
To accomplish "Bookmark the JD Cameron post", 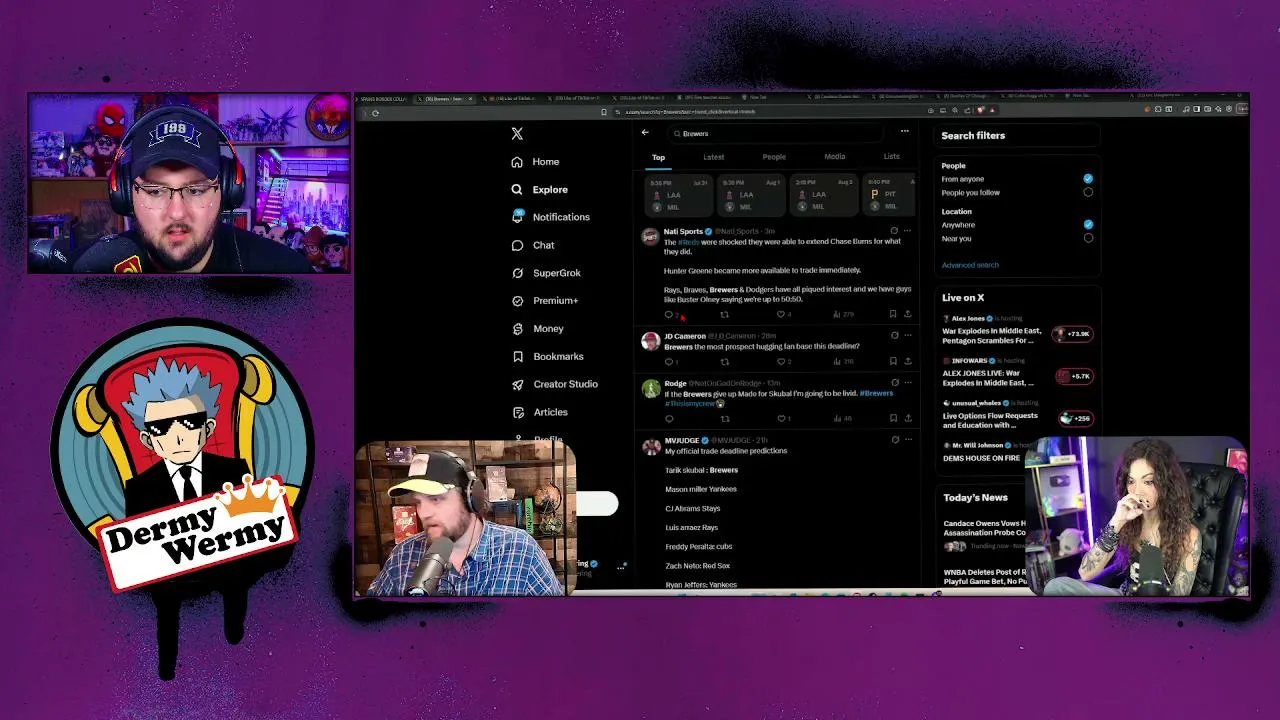I will click(893, 362).
